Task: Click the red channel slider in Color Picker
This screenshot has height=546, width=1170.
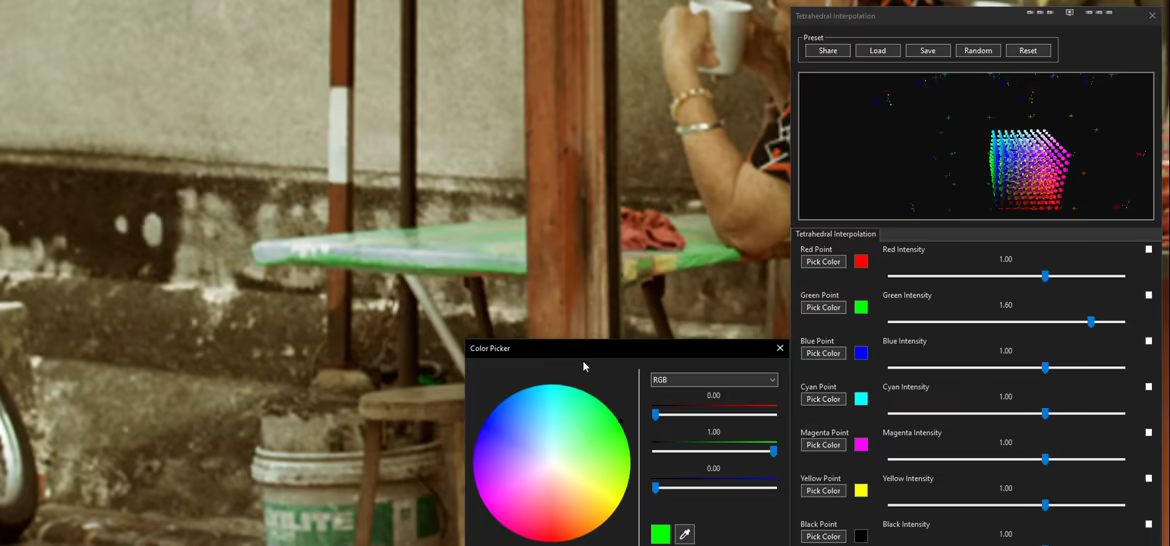Action: 714,414
